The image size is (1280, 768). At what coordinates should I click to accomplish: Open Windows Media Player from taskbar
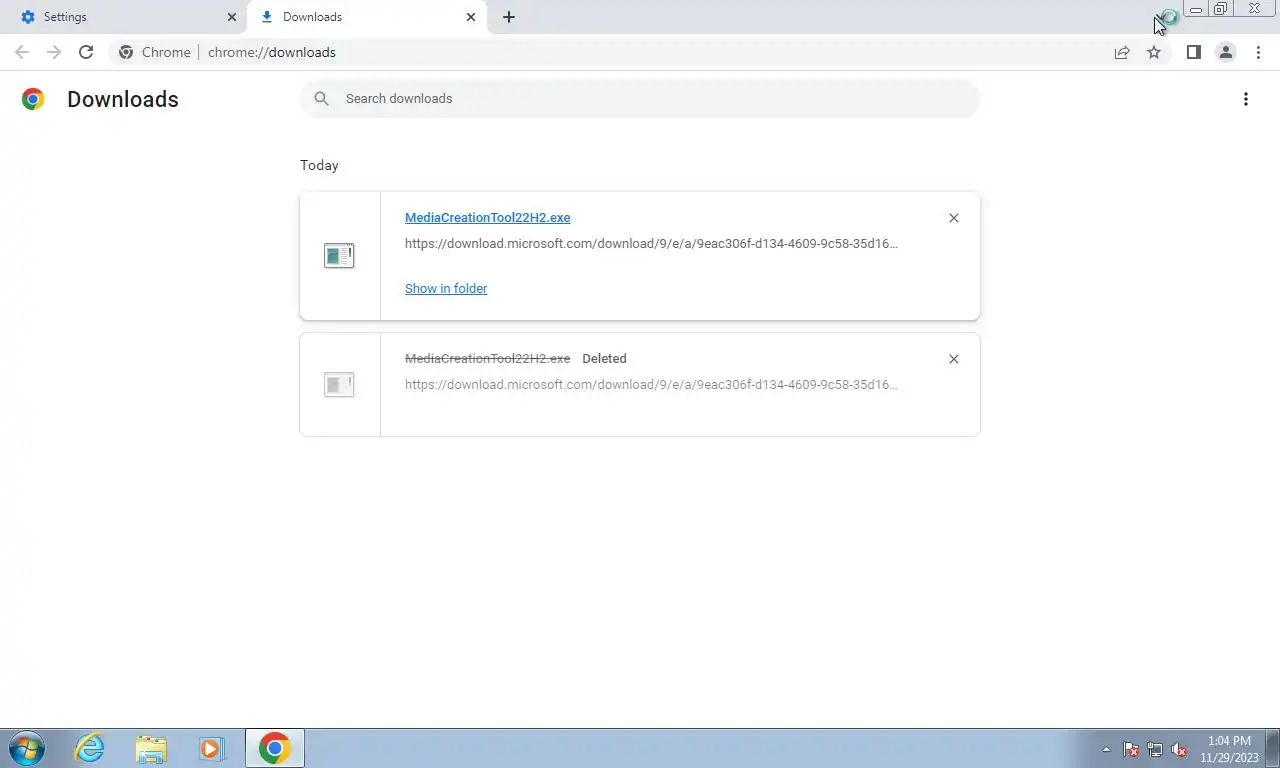coord(212,748)
